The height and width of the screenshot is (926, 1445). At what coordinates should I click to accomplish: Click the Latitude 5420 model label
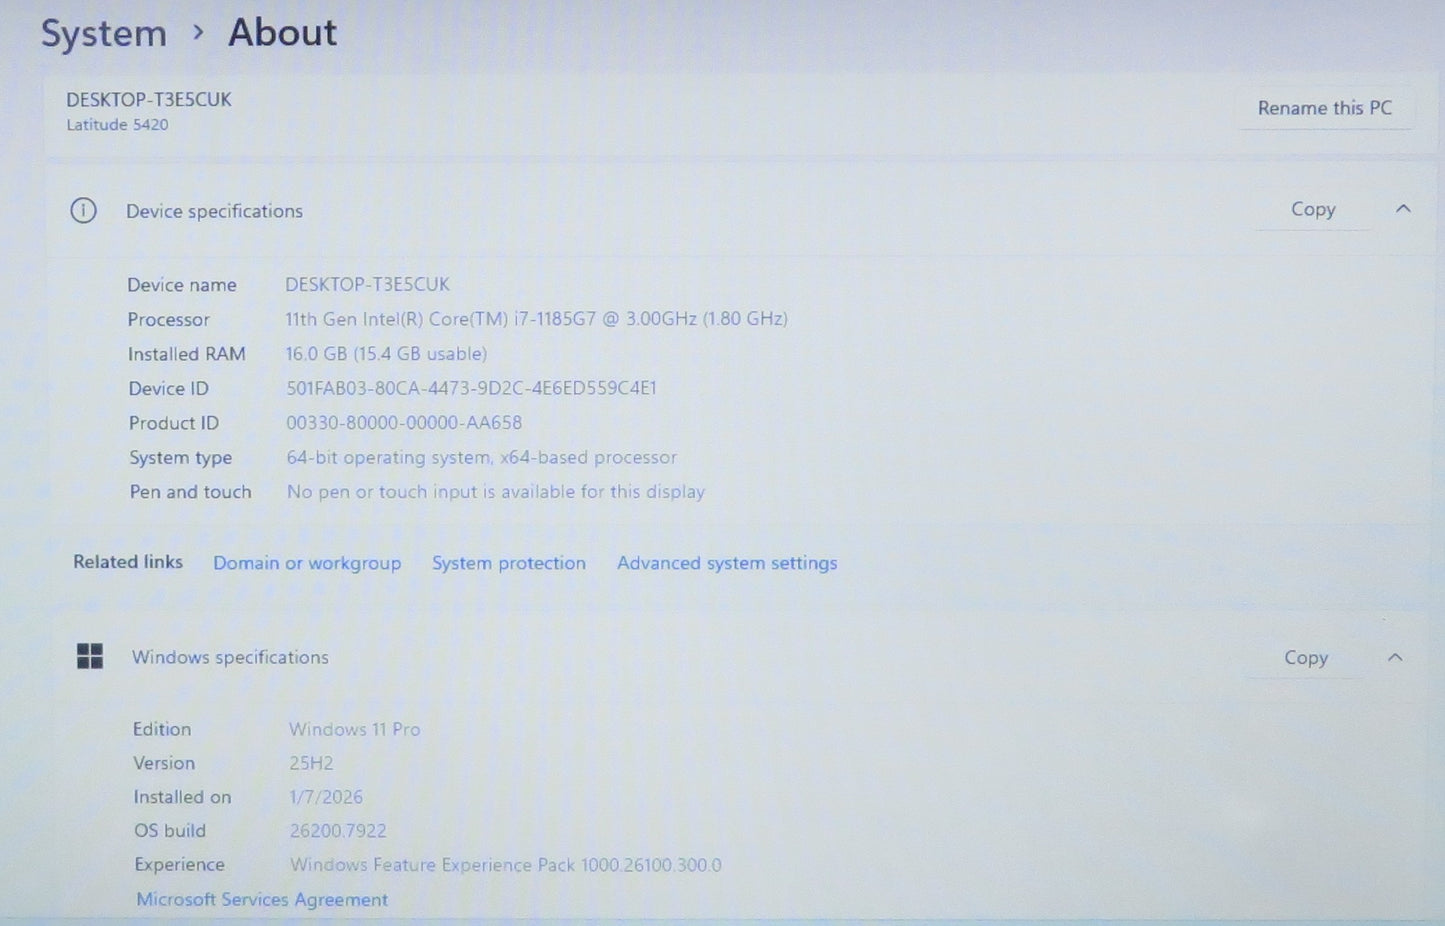pyautogui.click(x=116, y=124)
